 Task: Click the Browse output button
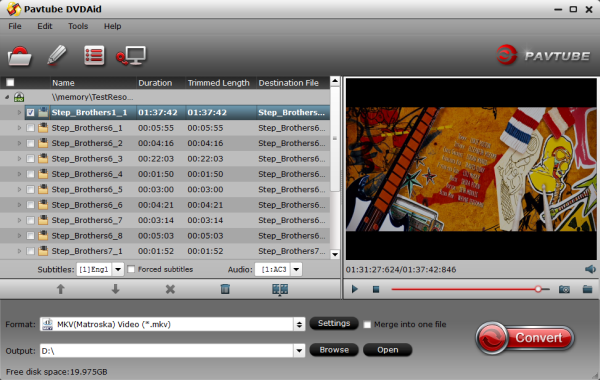click(x=334, y=350)
